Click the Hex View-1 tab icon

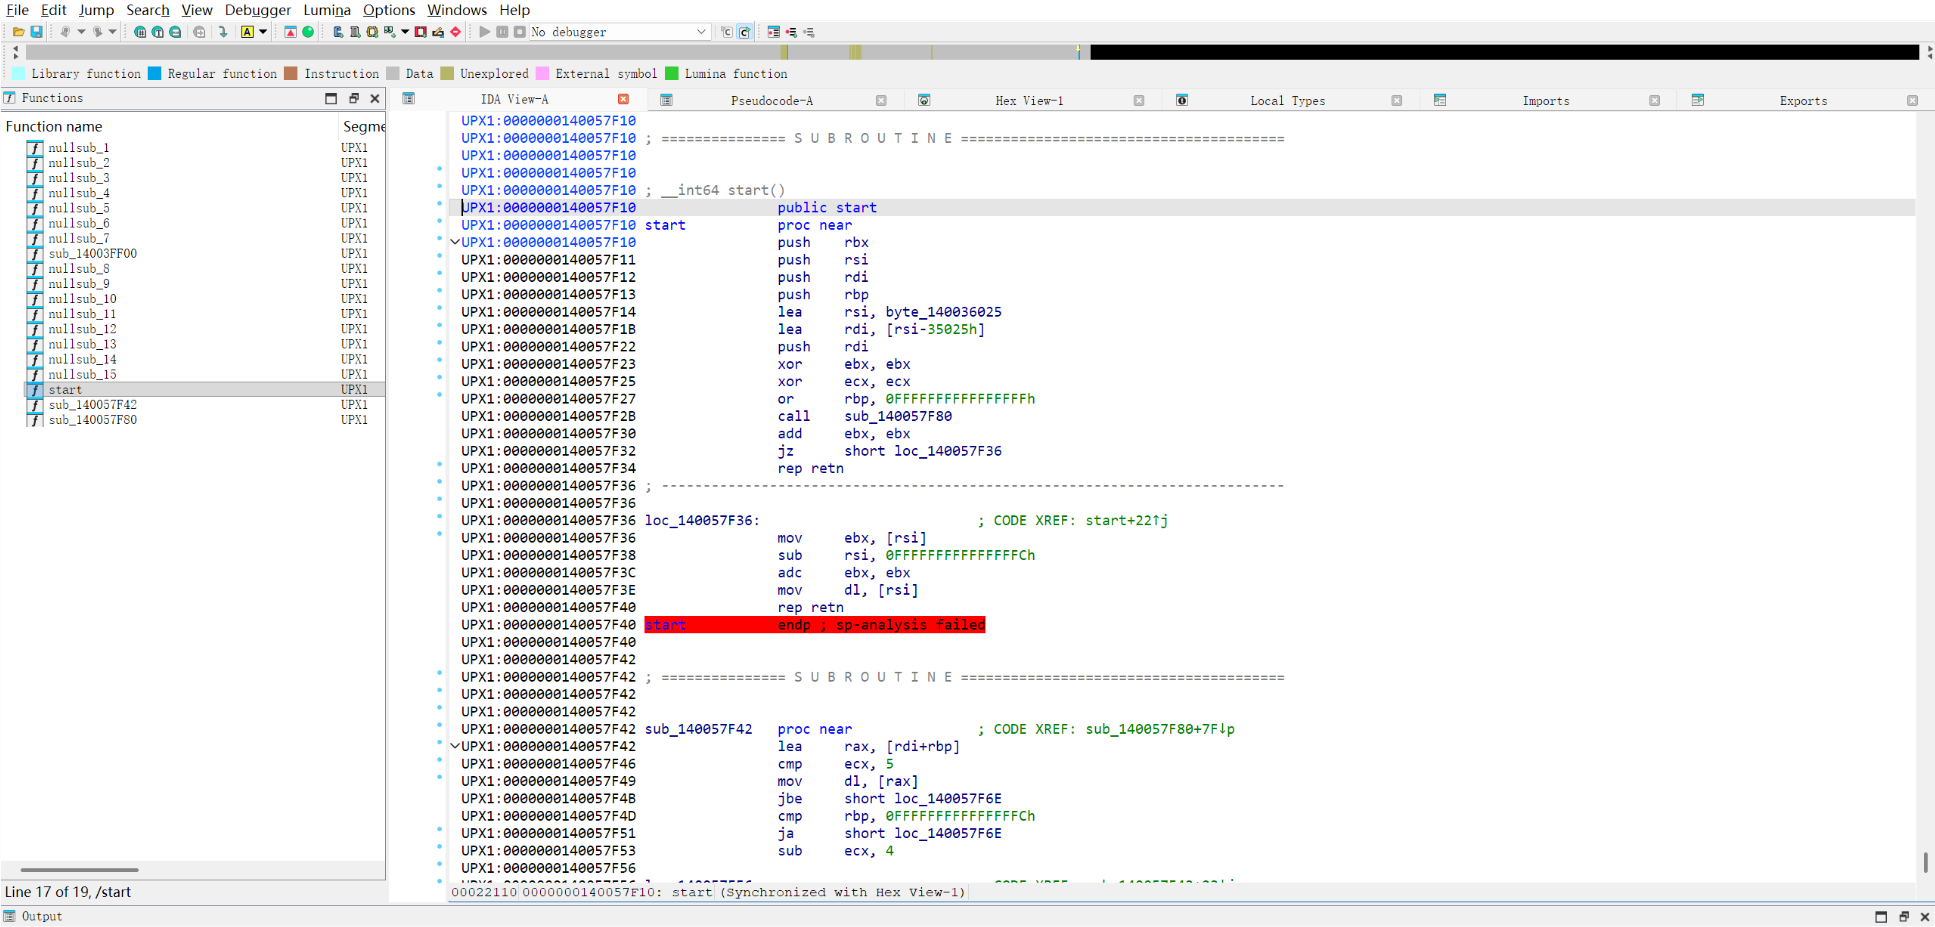coord(924,100)
